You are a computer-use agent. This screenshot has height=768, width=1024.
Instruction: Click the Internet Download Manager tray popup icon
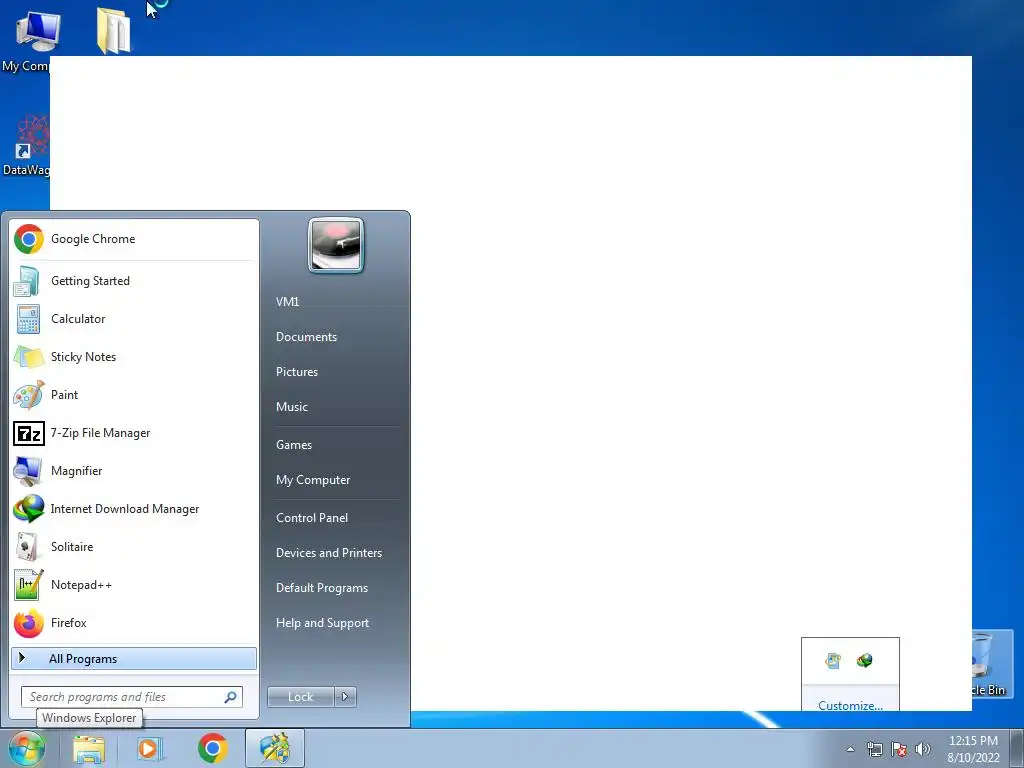click(x=865, y=661)
